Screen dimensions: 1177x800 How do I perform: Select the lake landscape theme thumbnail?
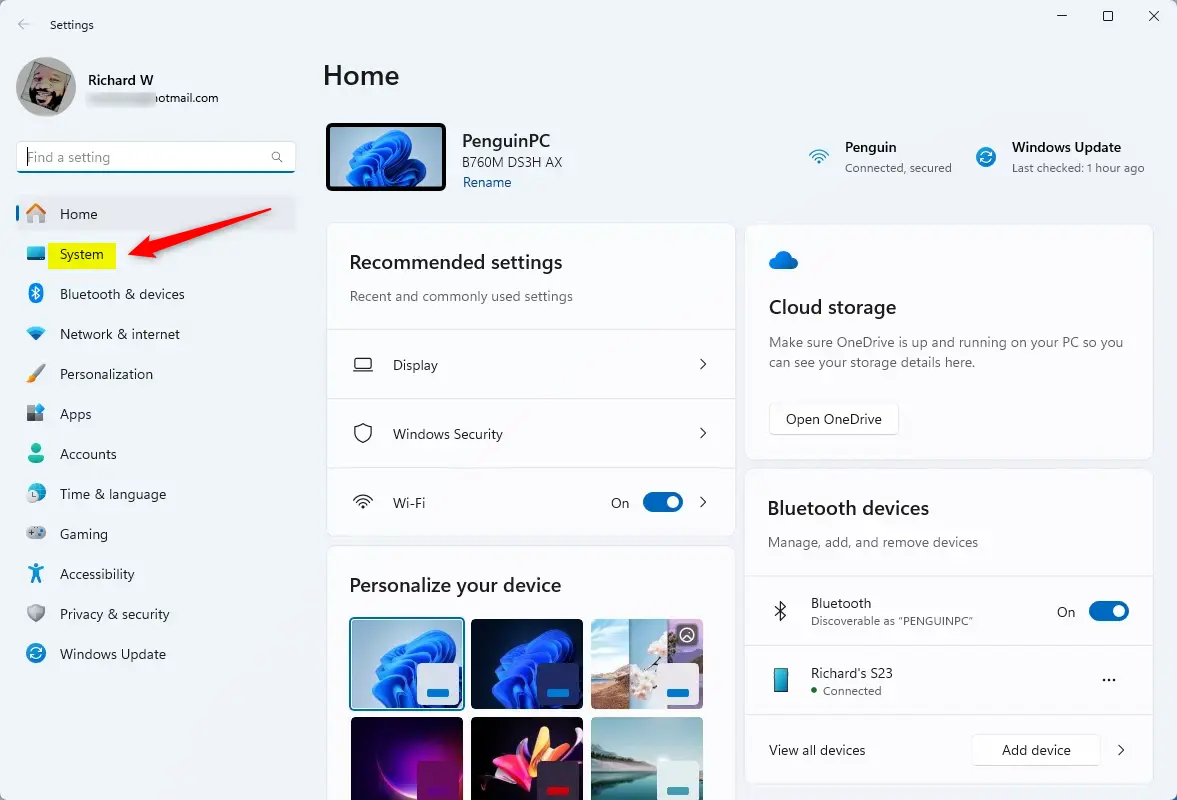pos(647,758)
